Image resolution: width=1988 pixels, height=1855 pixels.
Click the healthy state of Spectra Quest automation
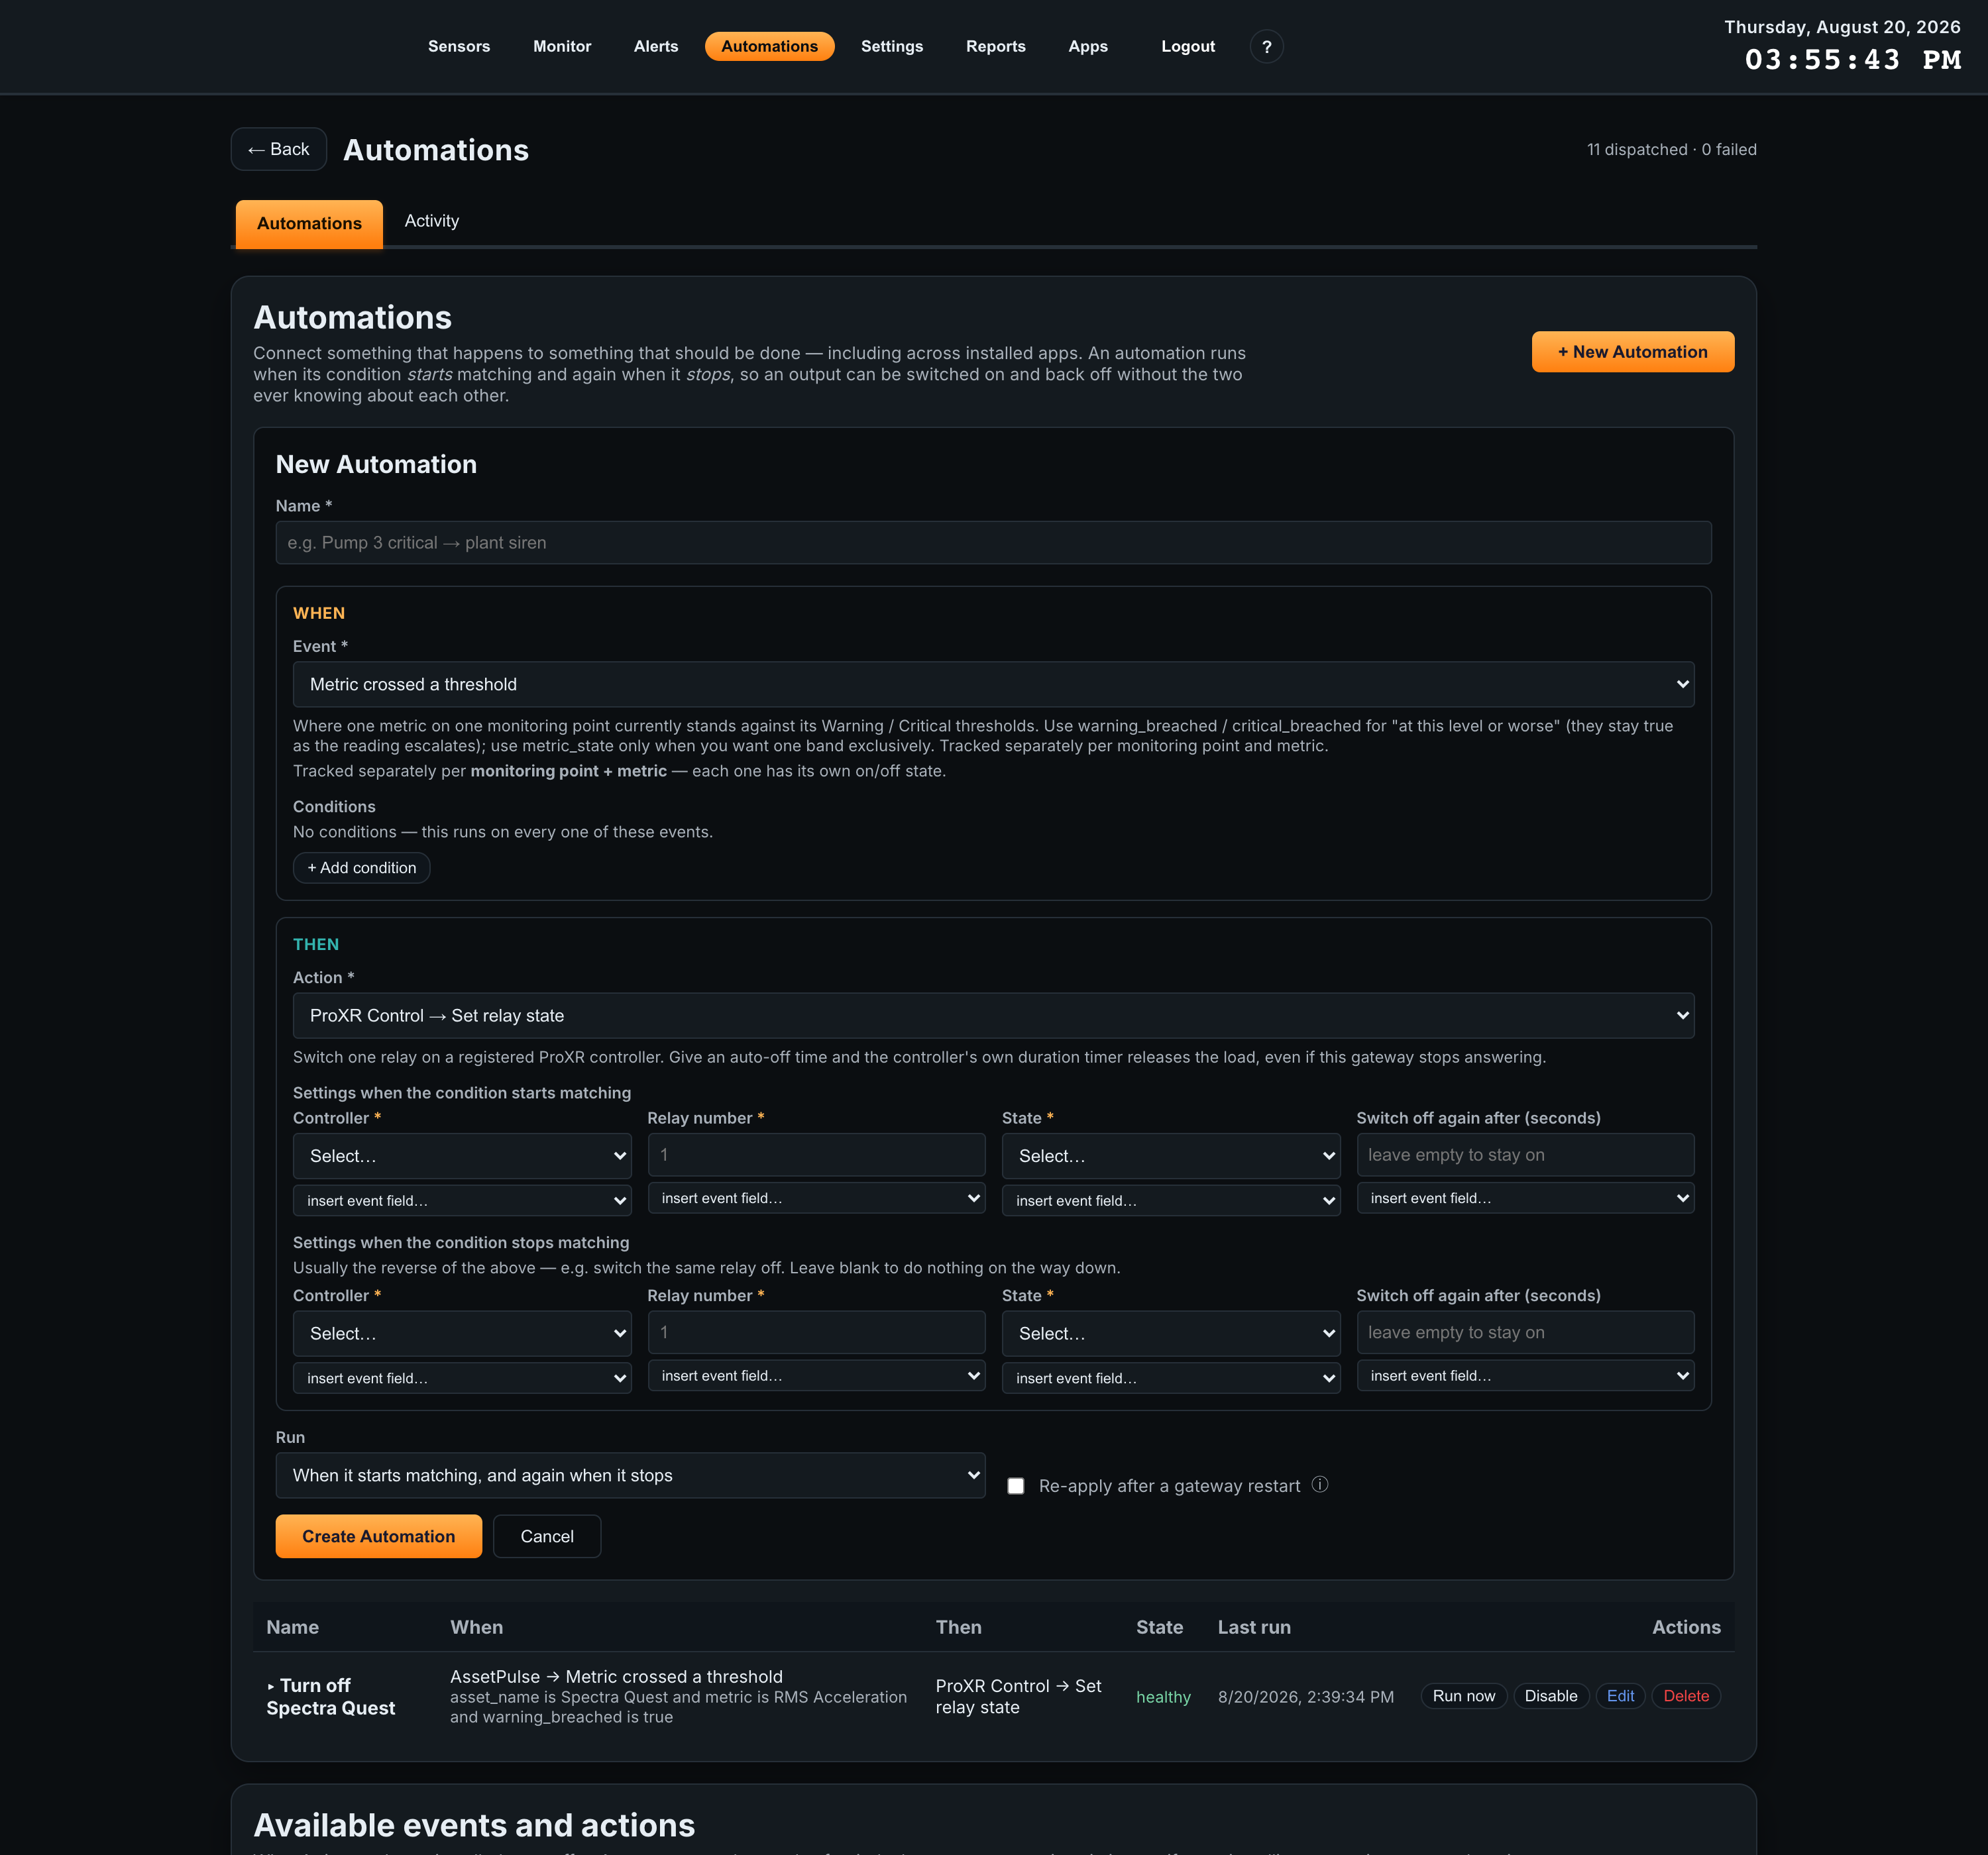[x=1163, y=1697]
